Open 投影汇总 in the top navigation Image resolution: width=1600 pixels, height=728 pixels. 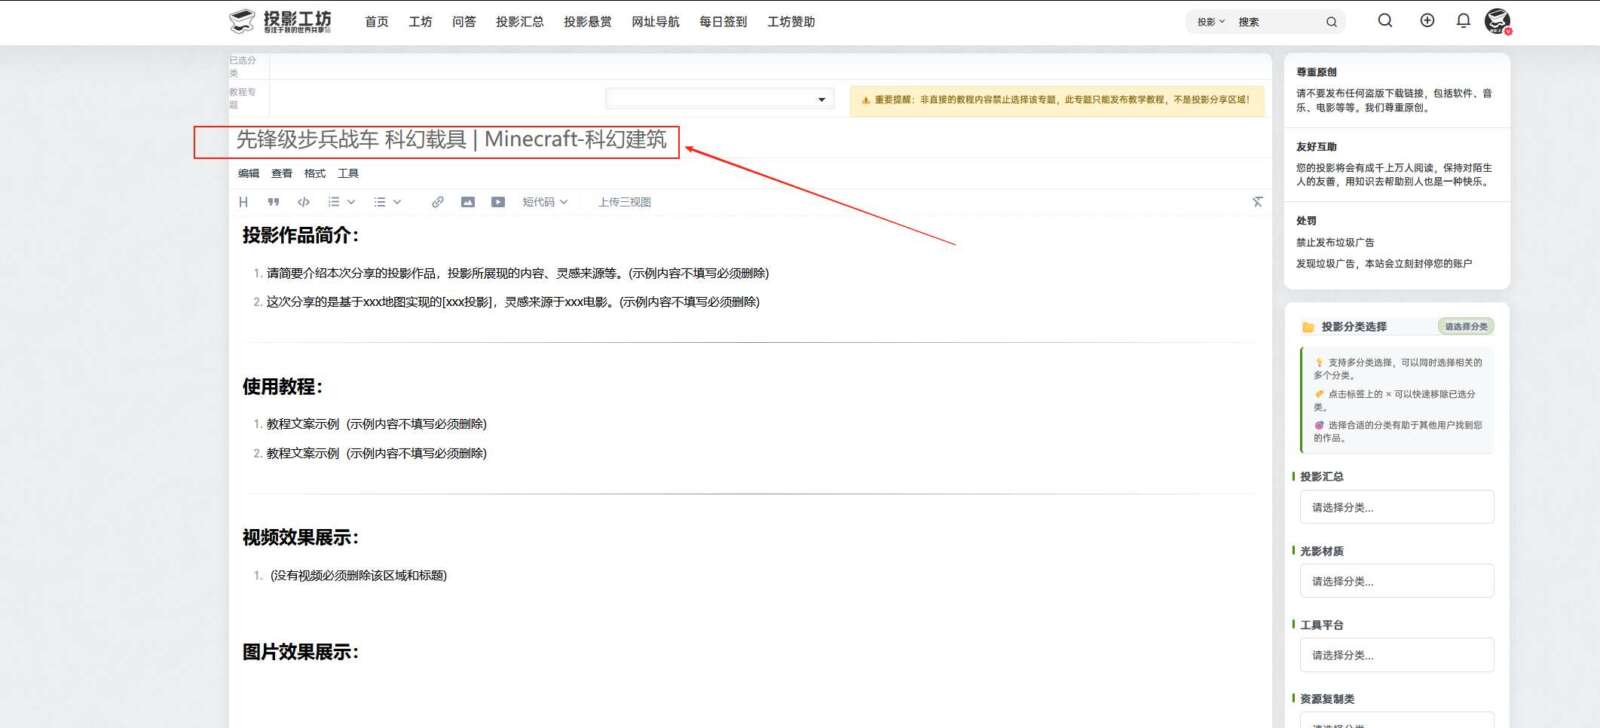(520, 22)
